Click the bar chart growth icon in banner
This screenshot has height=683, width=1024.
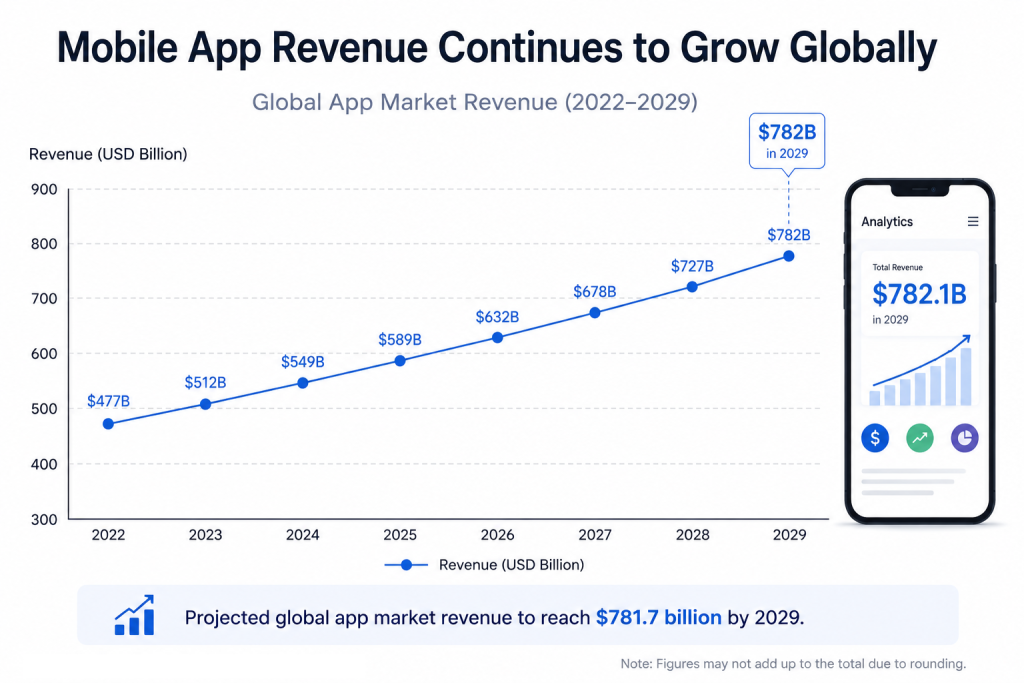(x=135, y=615)
